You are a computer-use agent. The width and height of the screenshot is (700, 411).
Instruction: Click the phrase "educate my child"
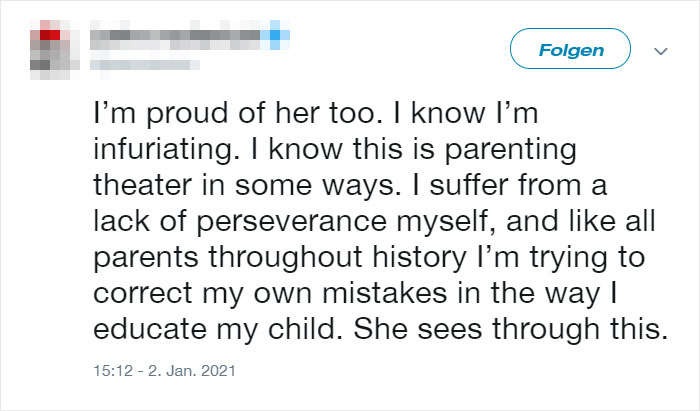tap(215, 329)
